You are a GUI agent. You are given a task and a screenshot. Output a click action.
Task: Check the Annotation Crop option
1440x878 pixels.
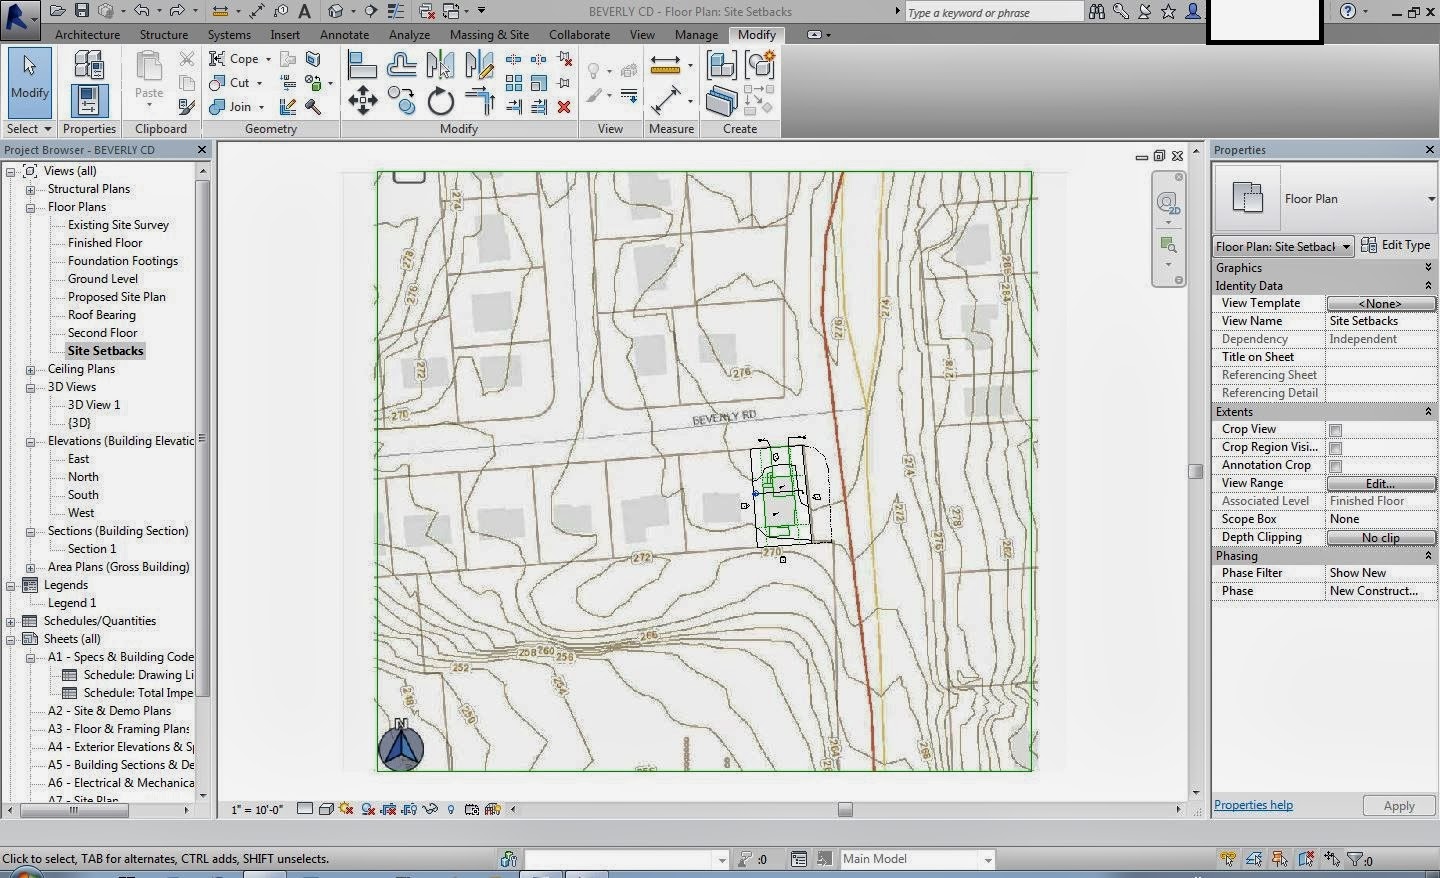(x=1336, y=465)
